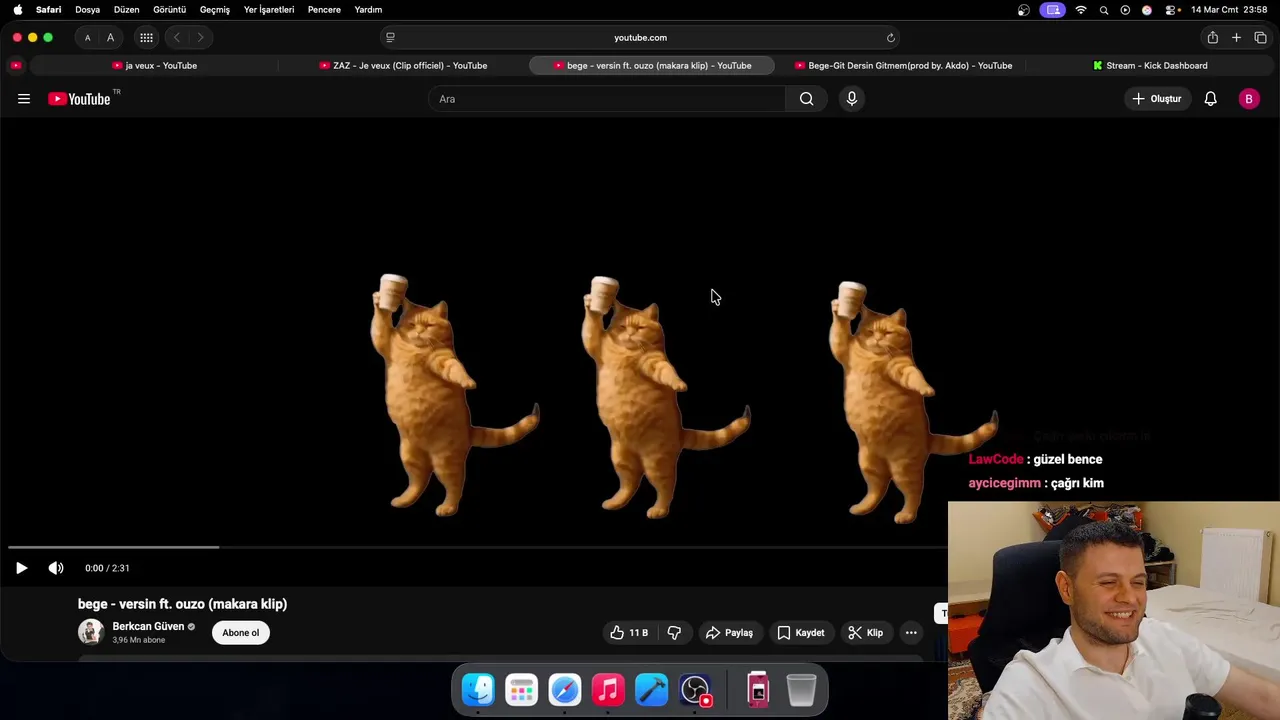Decrease text size with small A
This screenshot has height=720, width=1280.
(87, 38)
